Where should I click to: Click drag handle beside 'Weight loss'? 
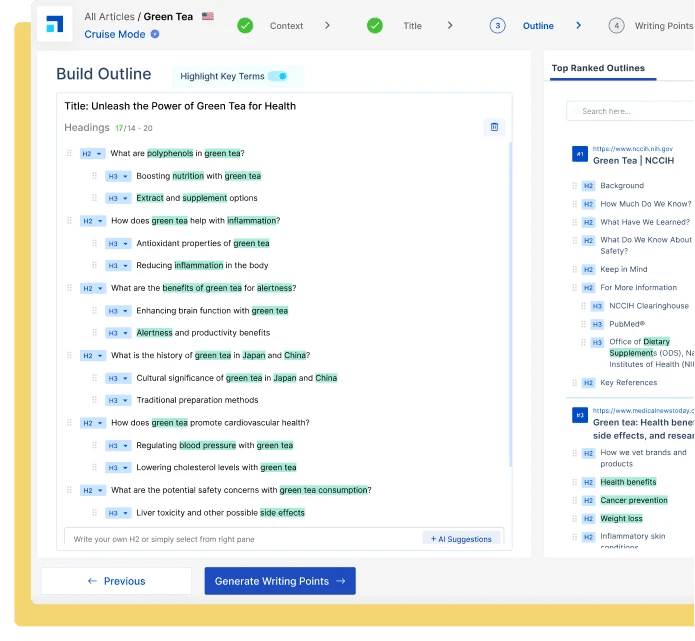(x=574, y=518)
